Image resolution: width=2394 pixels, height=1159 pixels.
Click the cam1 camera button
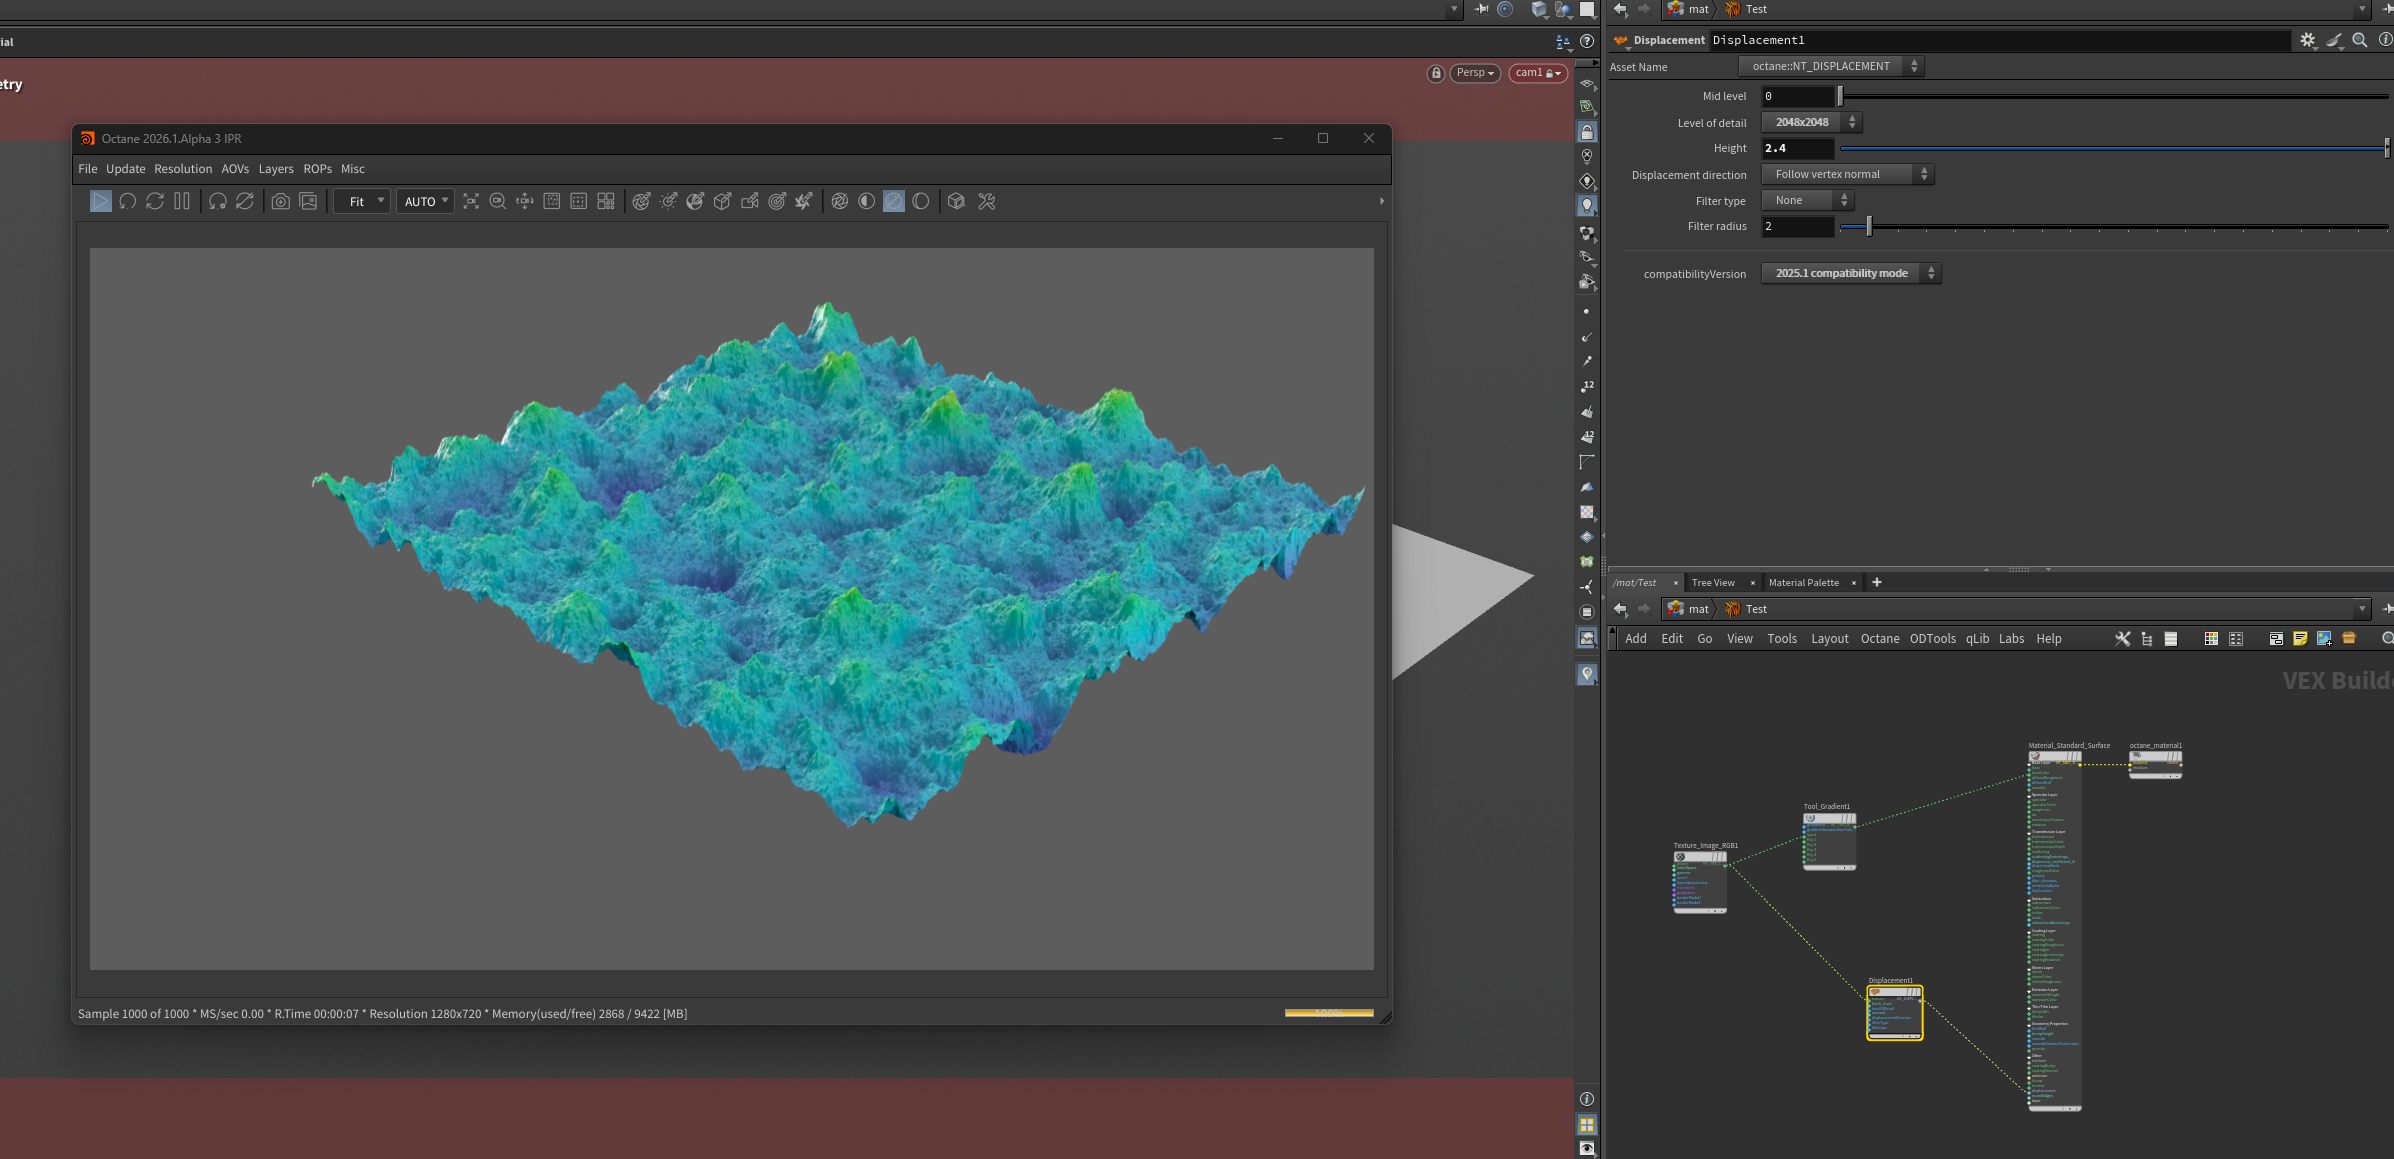click(1537, 73)
